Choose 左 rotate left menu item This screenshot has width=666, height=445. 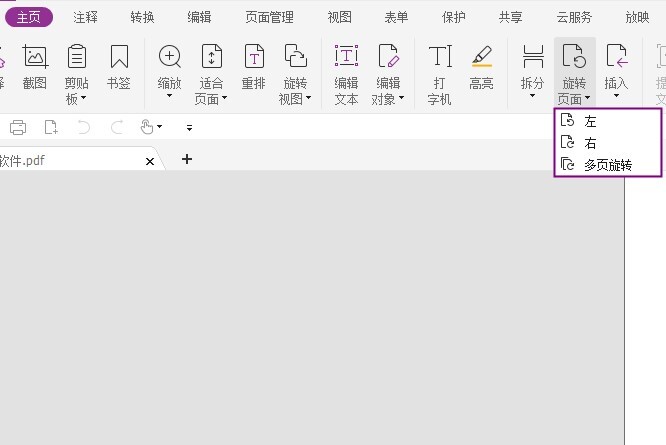pos(608,121)
